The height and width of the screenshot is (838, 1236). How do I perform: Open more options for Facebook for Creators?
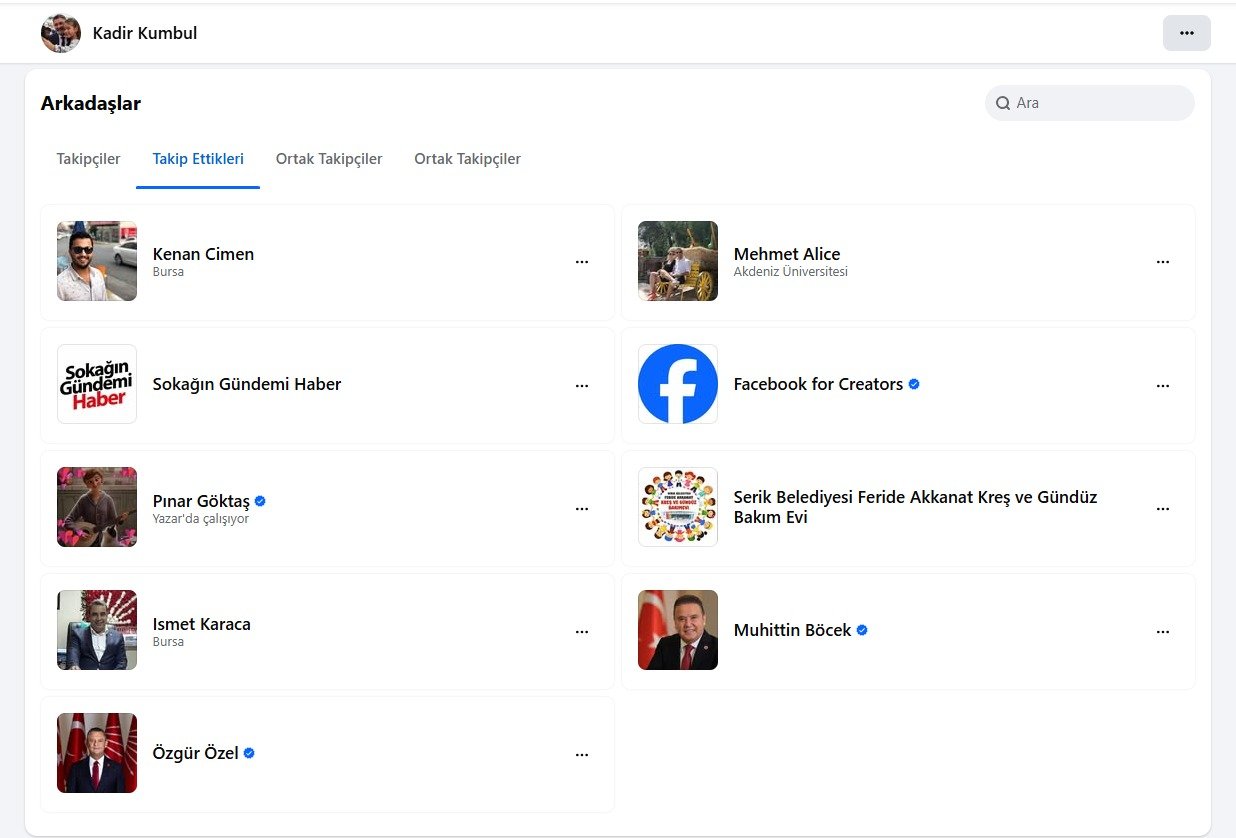tap(1163, 385)
